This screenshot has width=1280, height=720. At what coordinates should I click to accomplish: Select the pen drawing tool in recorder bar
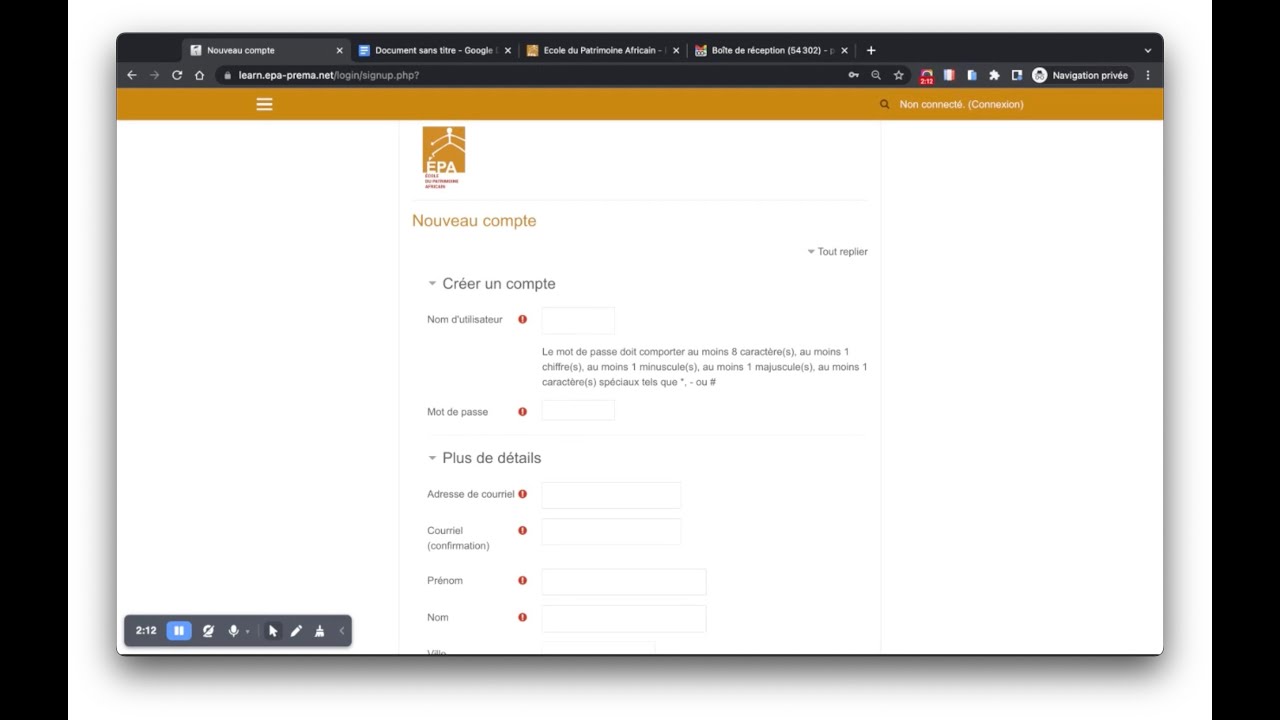click(x=296, y=631)
